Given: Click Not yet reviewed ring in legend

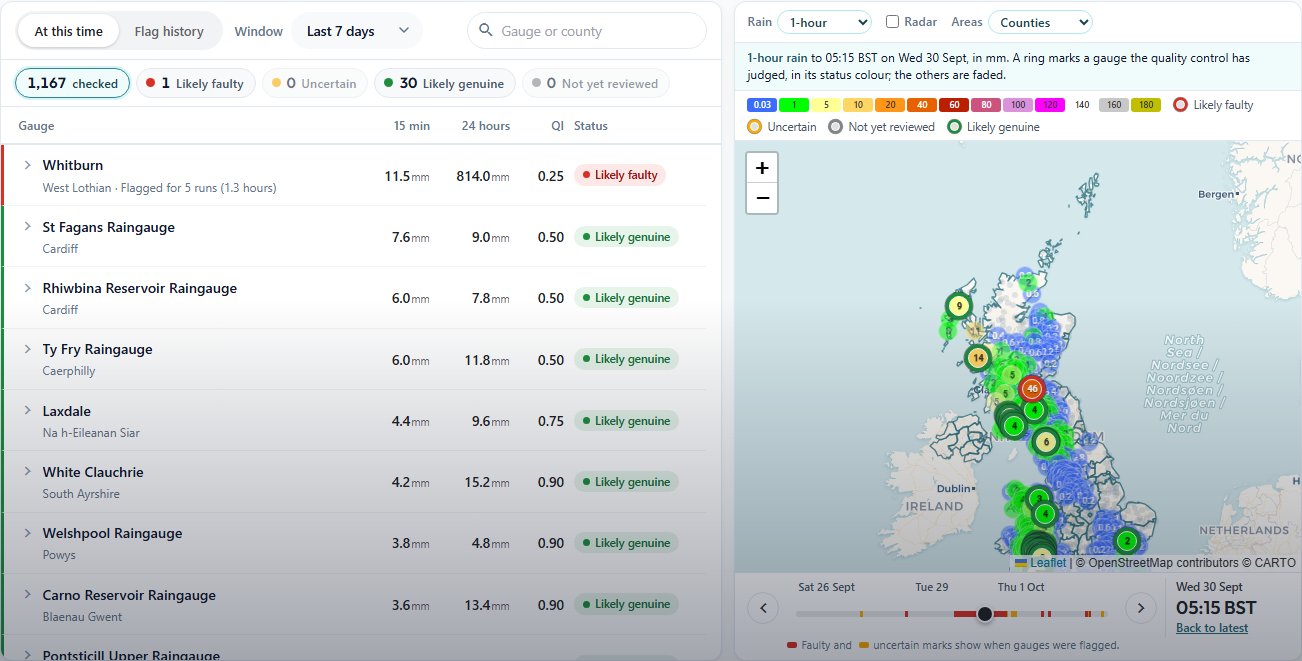Looking at the screenshot, I should (836, 127).
